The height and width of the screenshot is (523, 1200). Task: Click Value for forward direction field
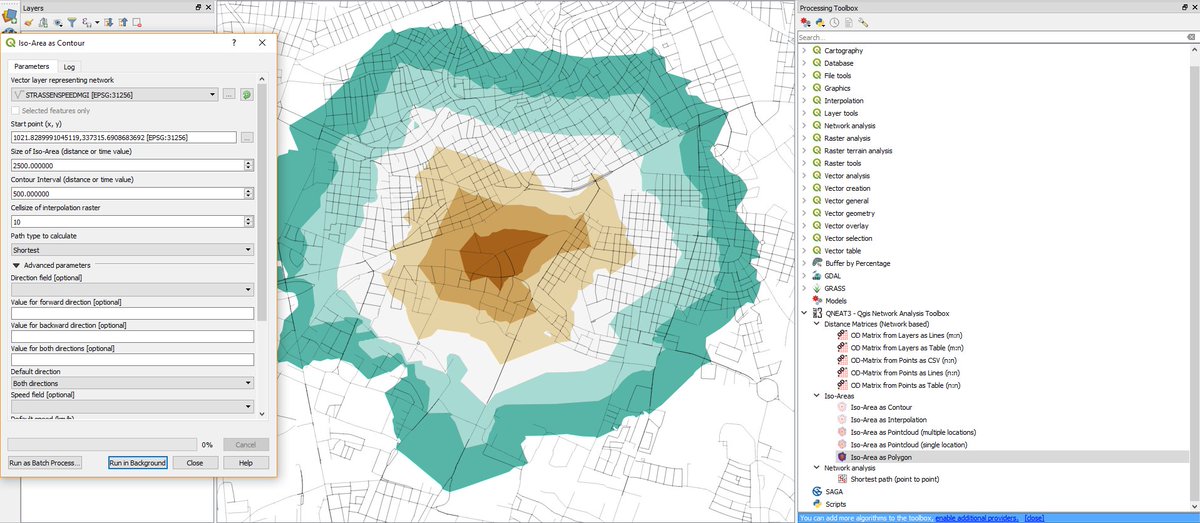[x=130, y=313]
